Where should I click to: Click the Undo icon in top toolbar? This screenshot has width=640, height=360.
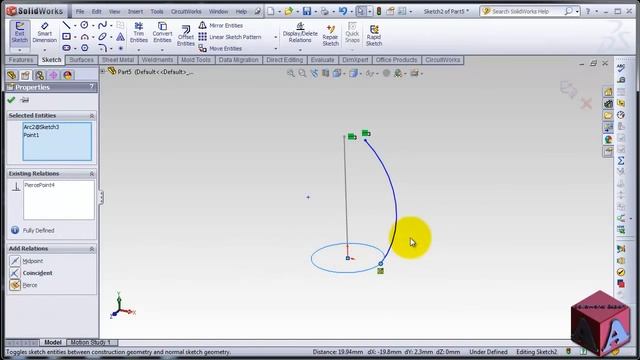[x=343, y=11]
